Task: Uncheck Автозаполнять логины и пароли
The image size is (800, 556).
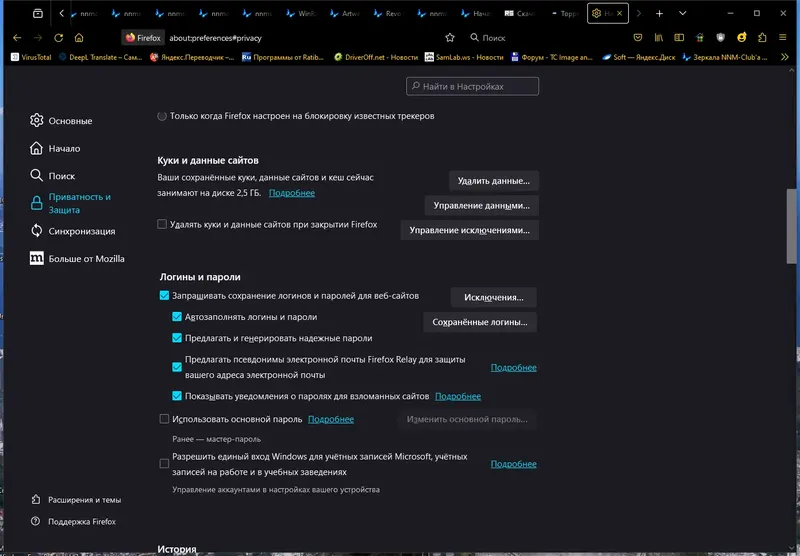Action: (177, 317)
